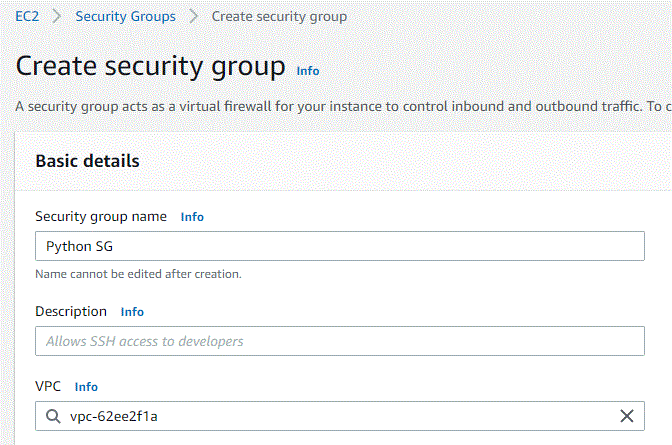Image resolution: width=672 pixels, height=445 pixels.
Task: Click the VPC field label
Action: pos(49,387)
